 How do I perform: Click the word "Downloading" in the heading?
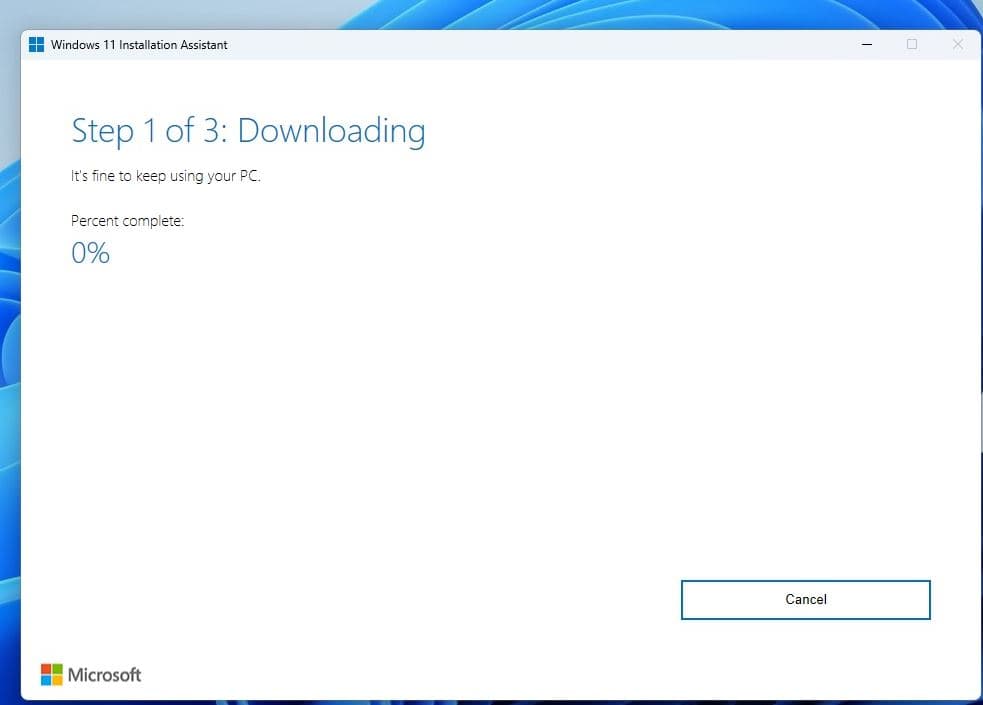331,131
